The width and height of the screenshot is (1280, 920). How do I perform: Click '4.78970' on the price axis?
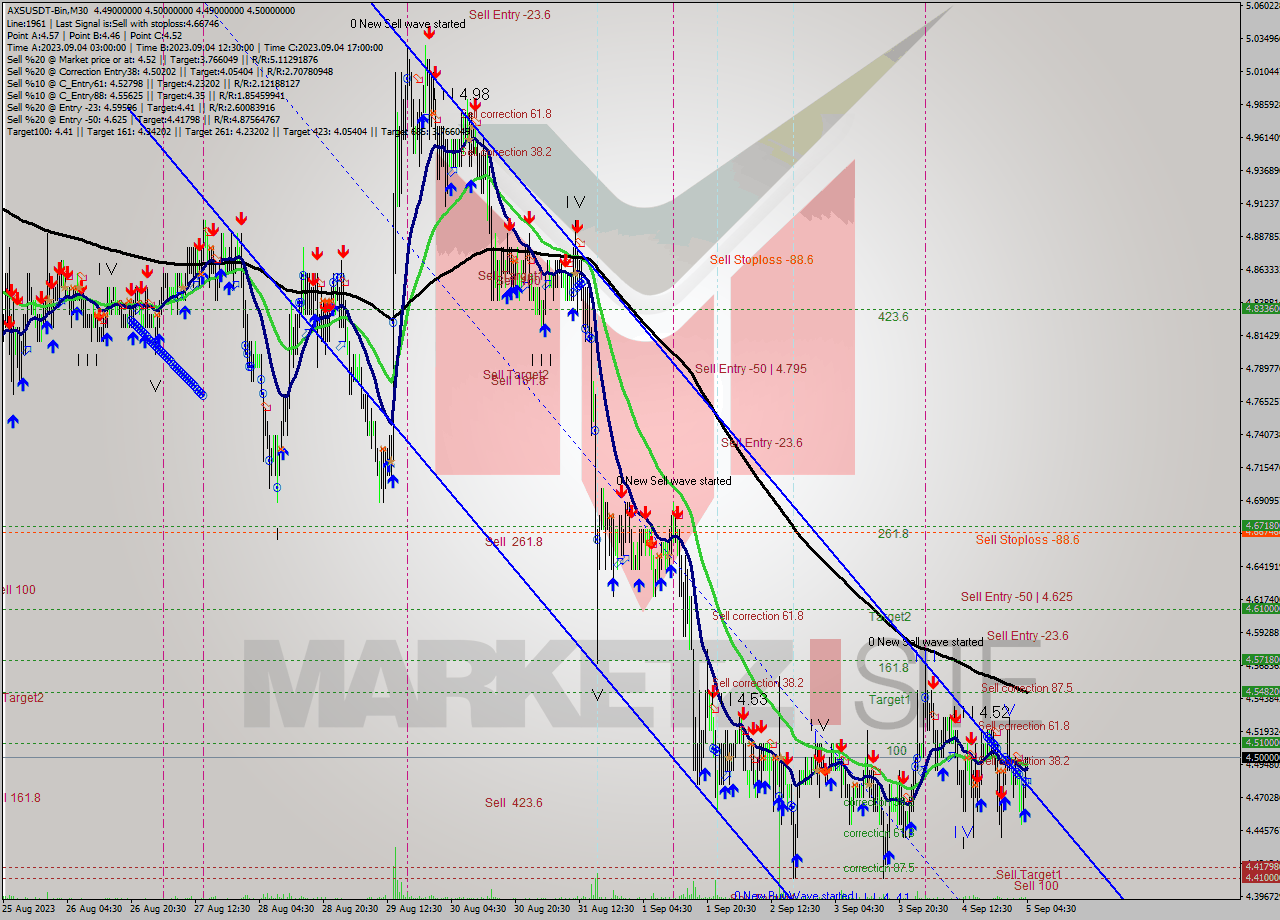click(1262, 369)
